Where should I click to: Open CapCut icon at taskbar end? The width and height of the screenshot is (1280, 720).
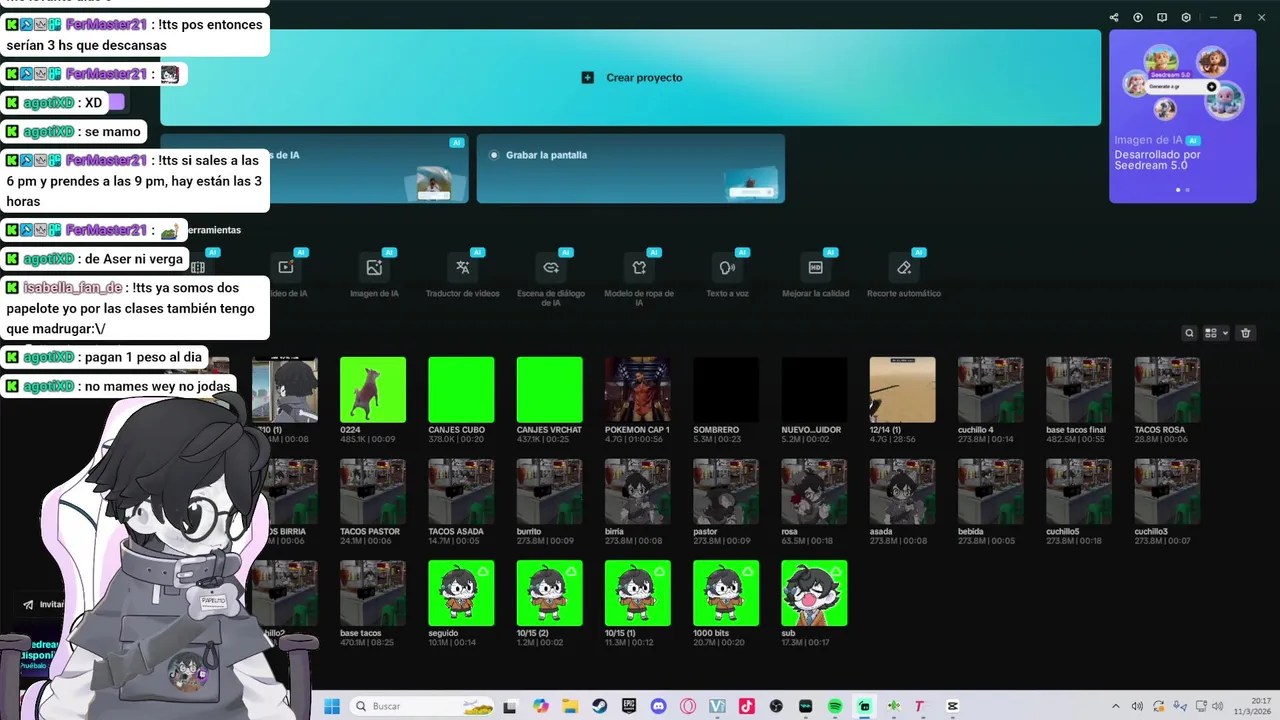pyautogui.click(x=953, y=706)
